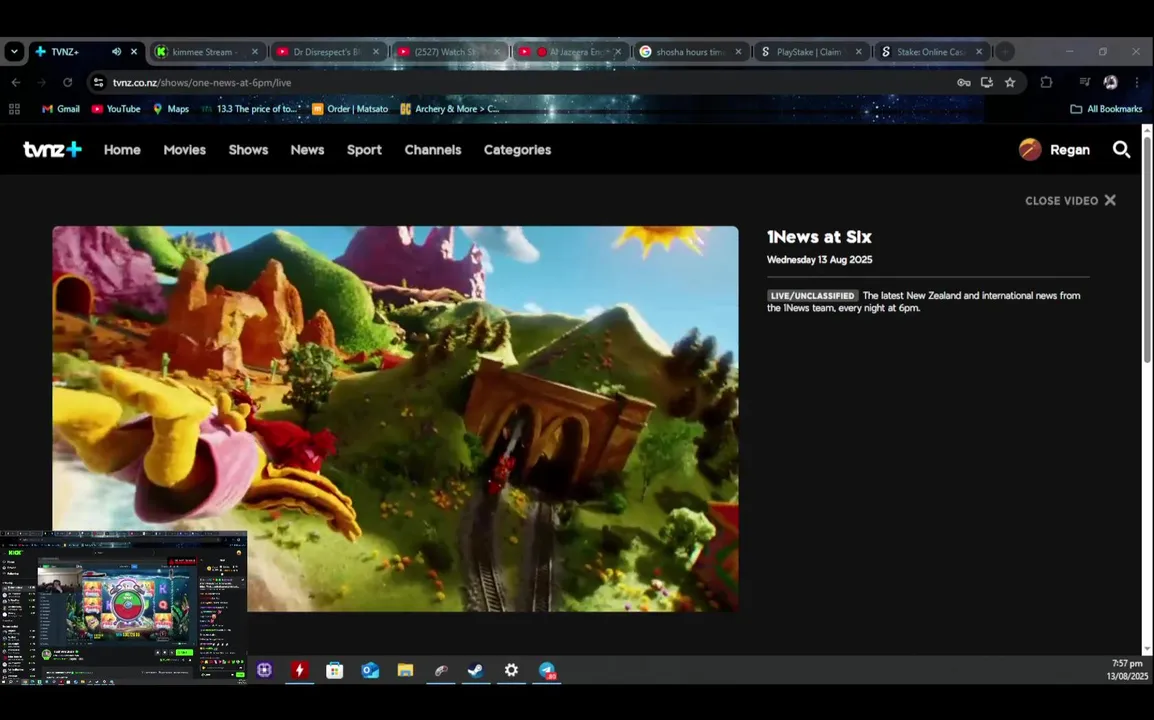Close the video with CLOSE VIDEO

tap(1071, 200)
